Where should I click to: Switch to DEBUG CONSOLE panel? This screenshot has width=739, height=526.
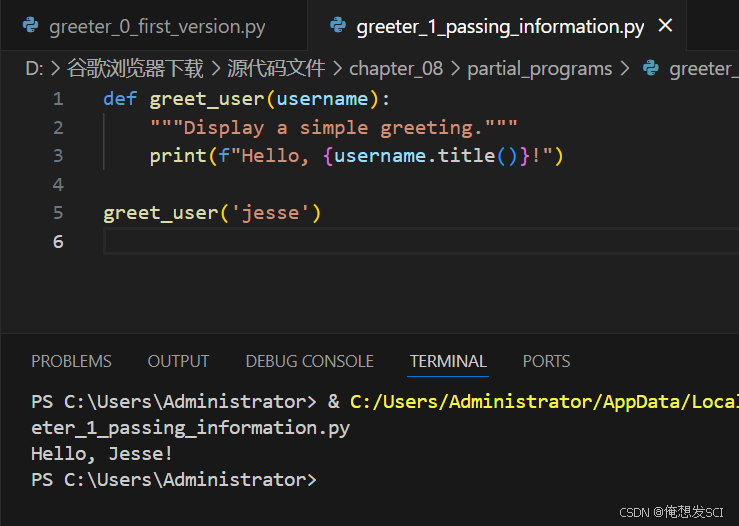click(310, 362)
